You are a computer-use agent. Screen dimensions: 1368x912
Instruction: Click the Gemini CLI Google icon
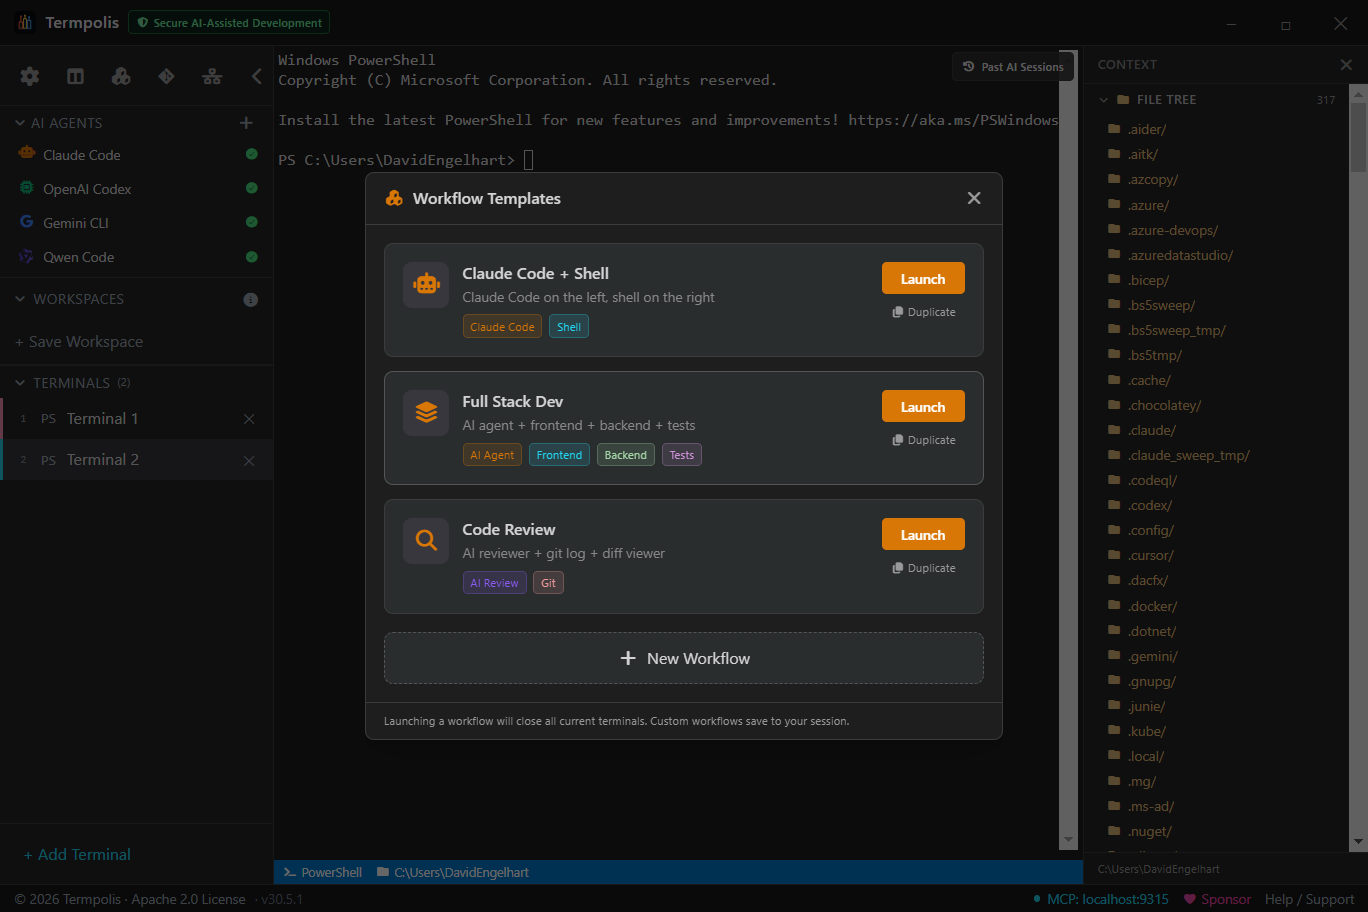coord(27,222)
